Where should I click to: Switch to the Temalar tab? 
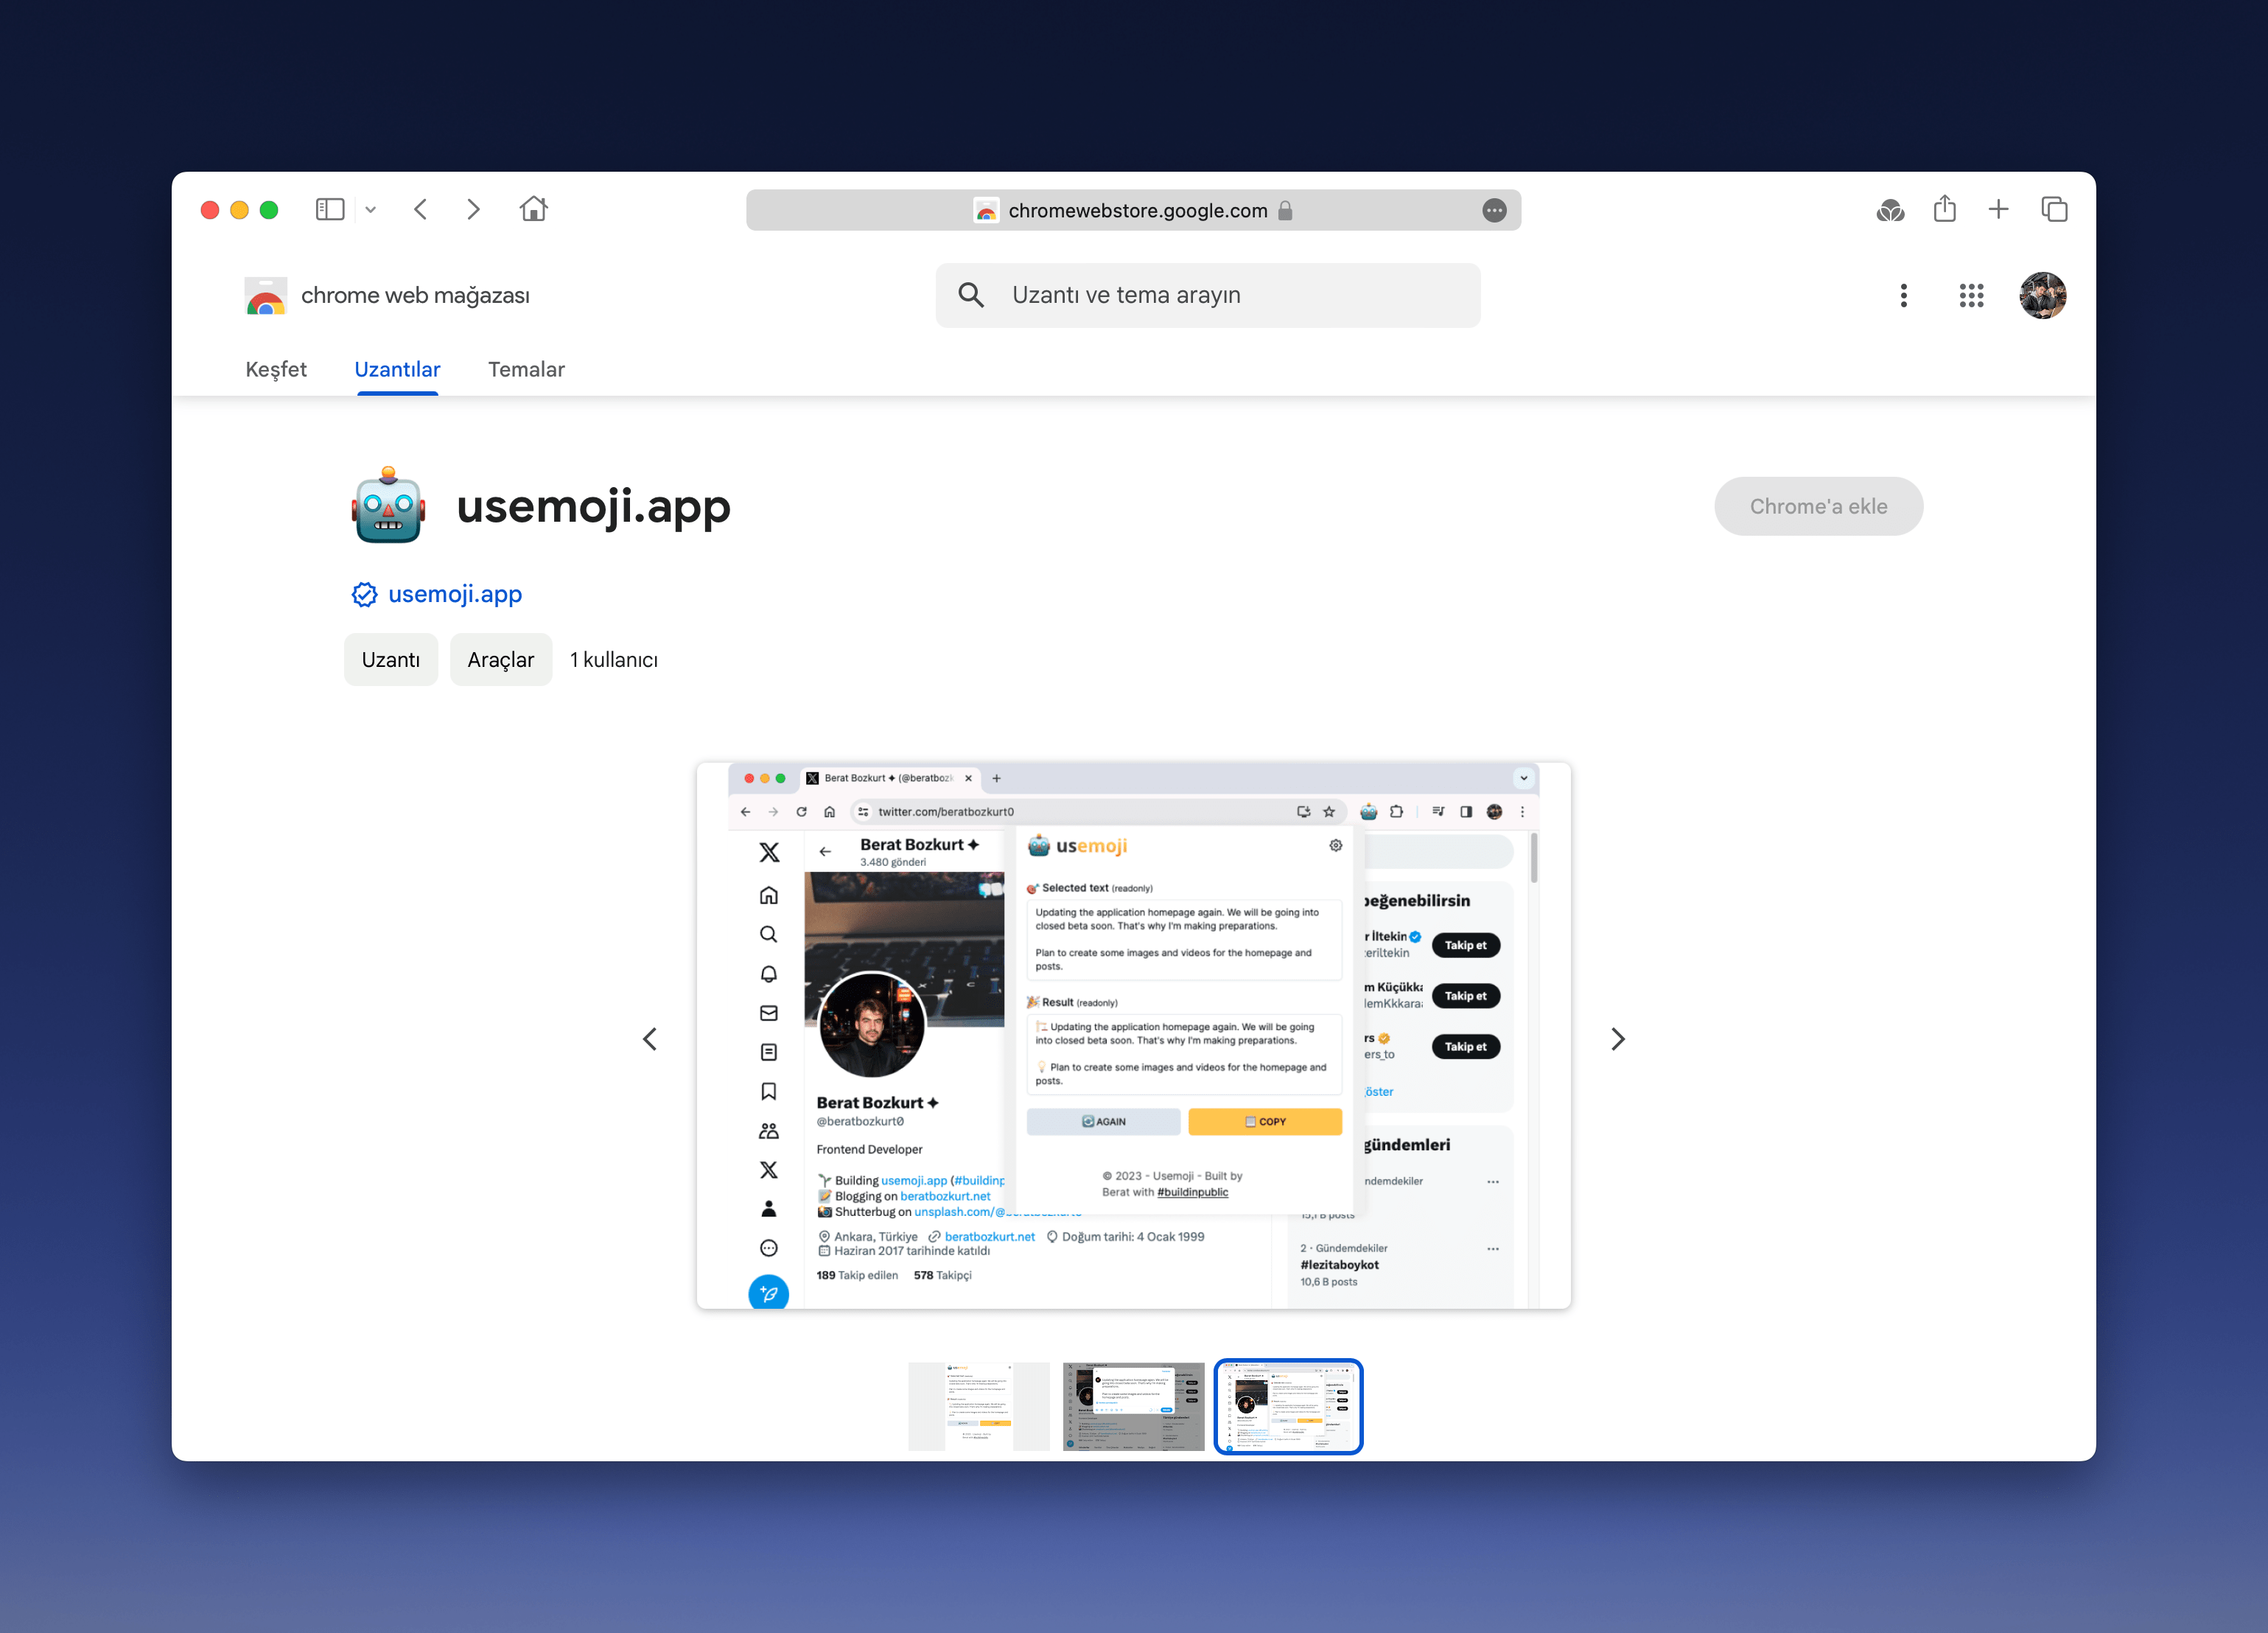point(526,369)
